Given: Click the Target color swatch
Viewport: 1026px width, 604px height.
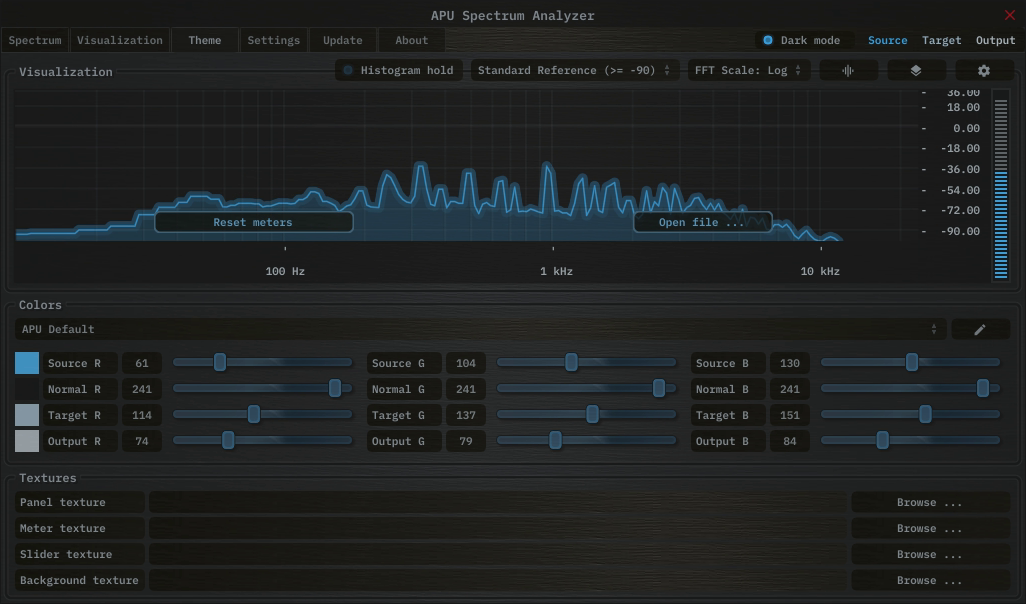Looking at the screenshot, I should 27,415.
